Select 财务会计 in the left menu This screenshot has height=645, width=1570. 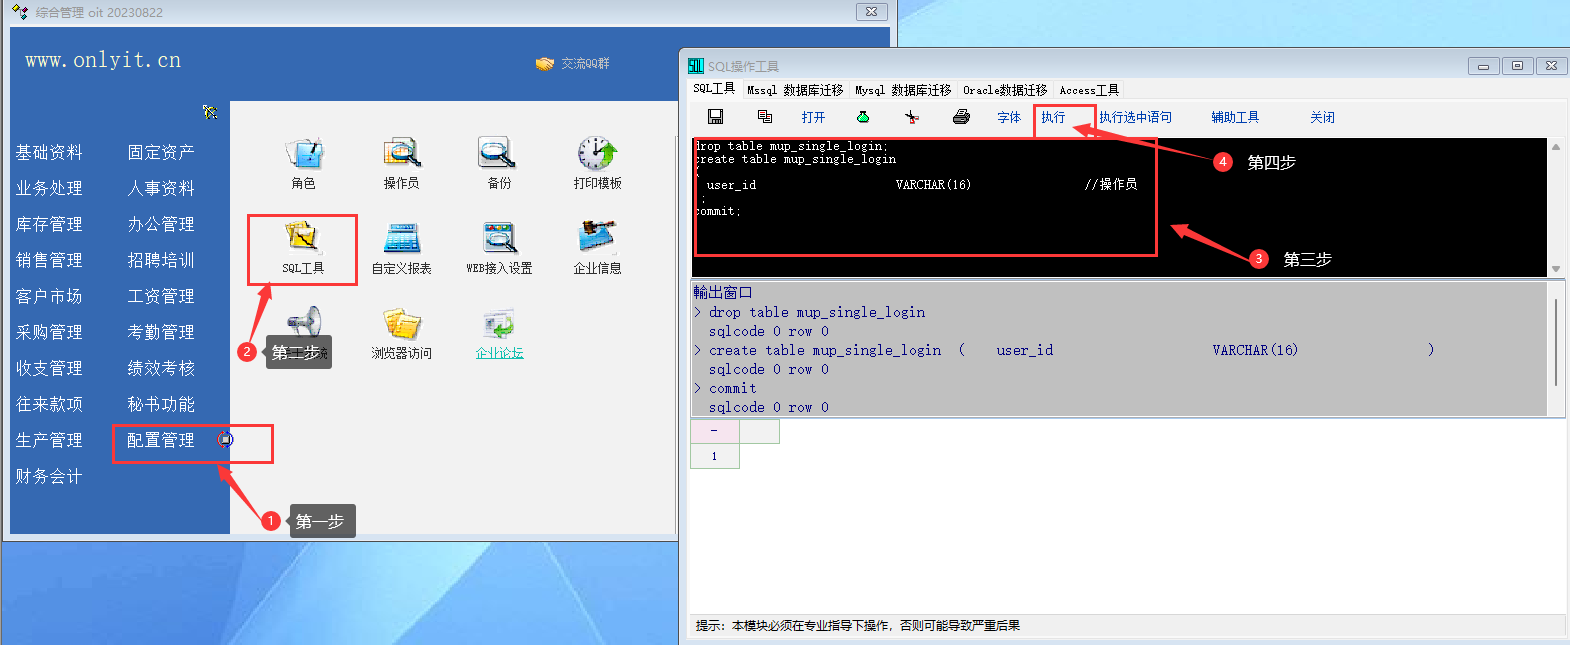coord(49,476)
